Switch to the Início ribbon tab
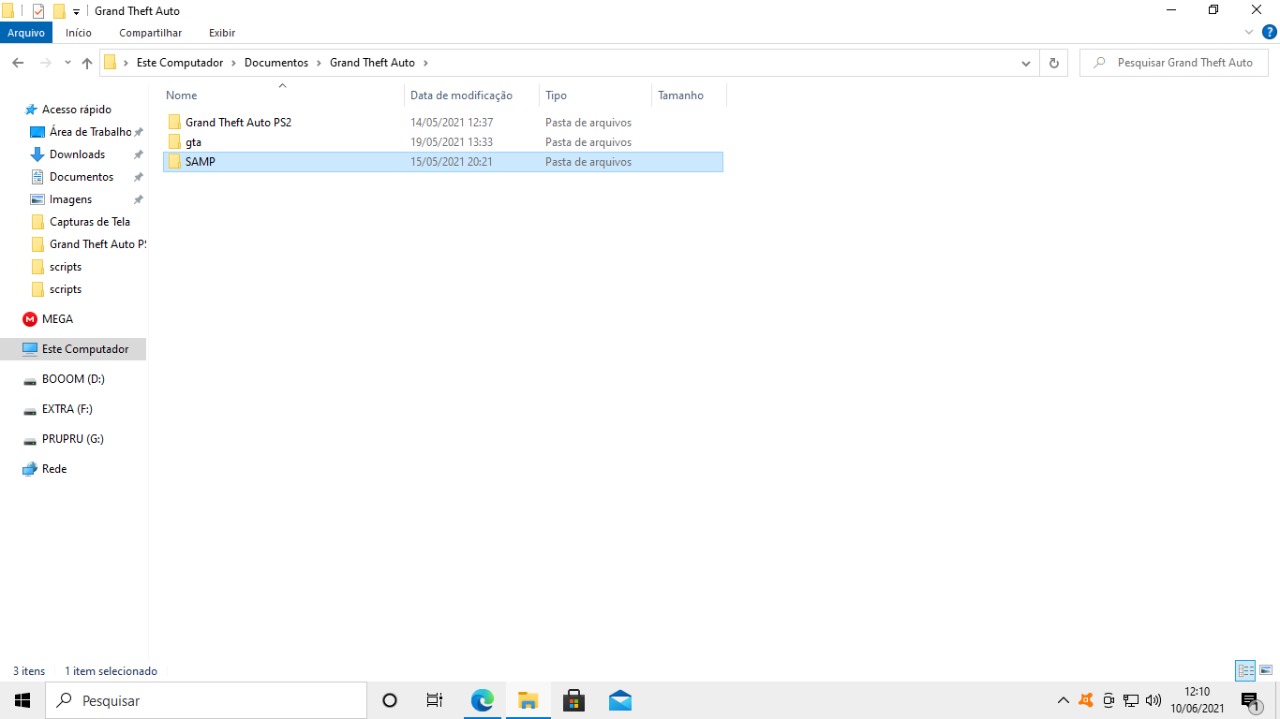This screenshot has height=719, width=1280. [78, 33]
